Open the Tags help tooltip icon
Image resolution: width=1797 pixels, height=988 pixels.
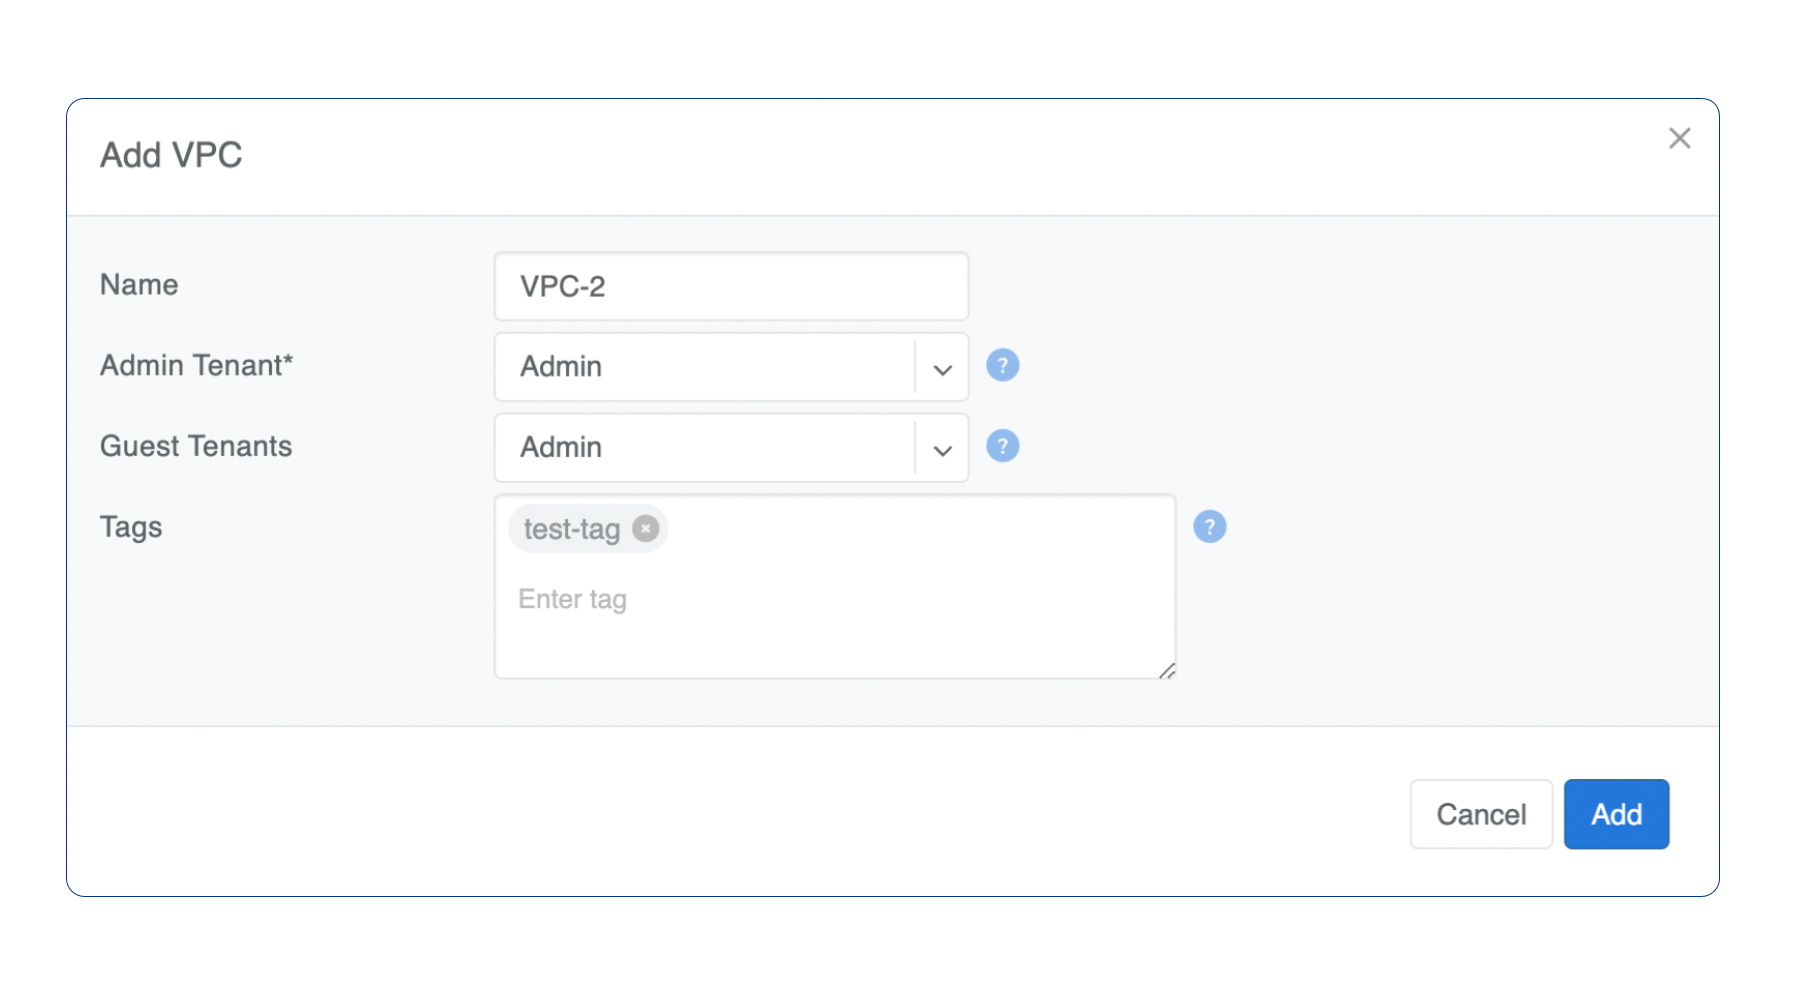click(1209, 527)
